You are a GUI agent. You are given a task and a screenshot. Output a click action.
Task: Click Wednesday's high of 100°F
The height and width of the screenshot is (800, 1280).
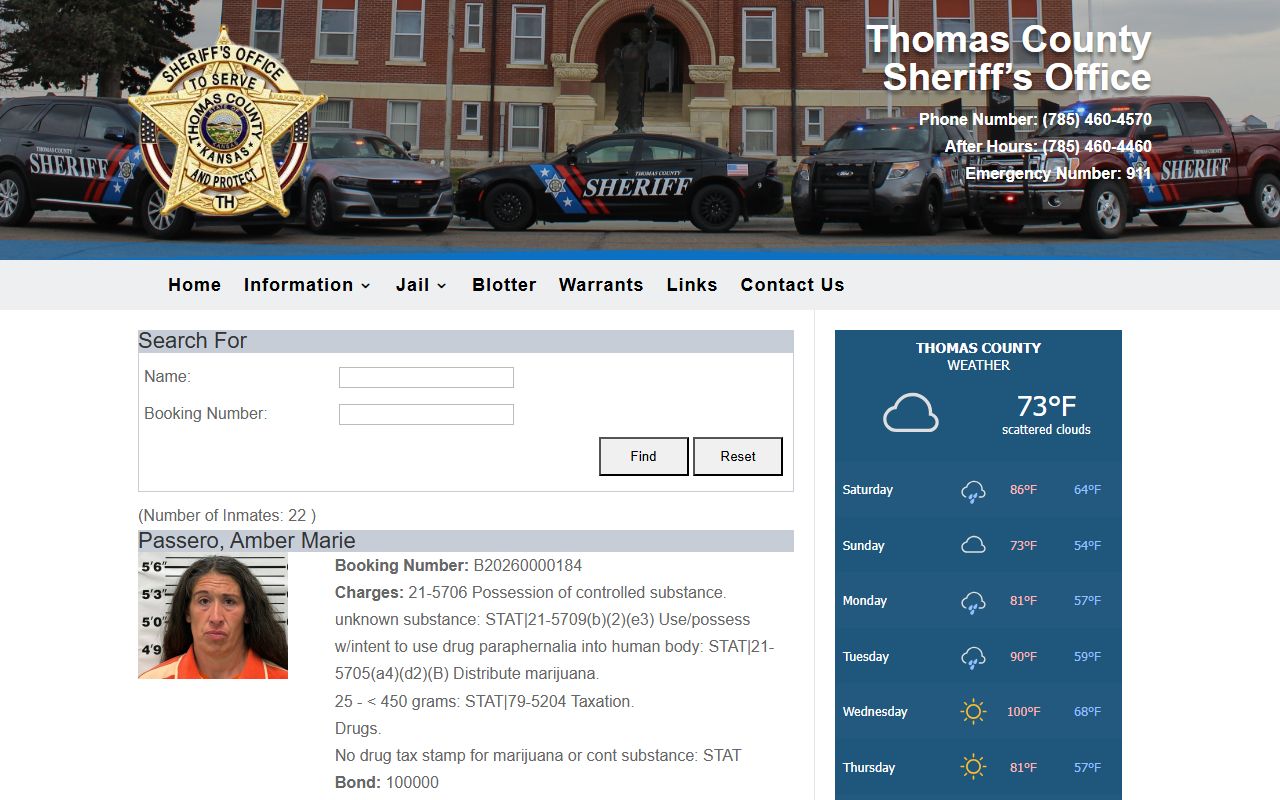point(1023,712)
